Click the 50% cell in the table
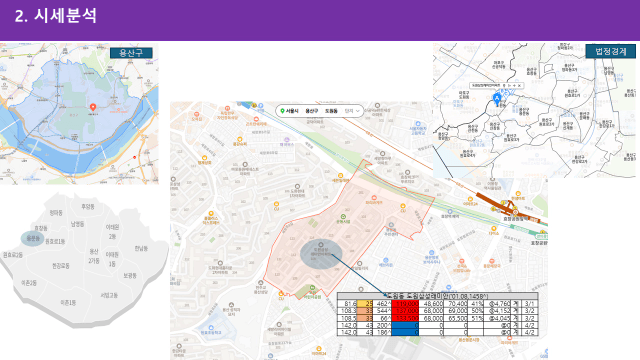 pos(476,311)
